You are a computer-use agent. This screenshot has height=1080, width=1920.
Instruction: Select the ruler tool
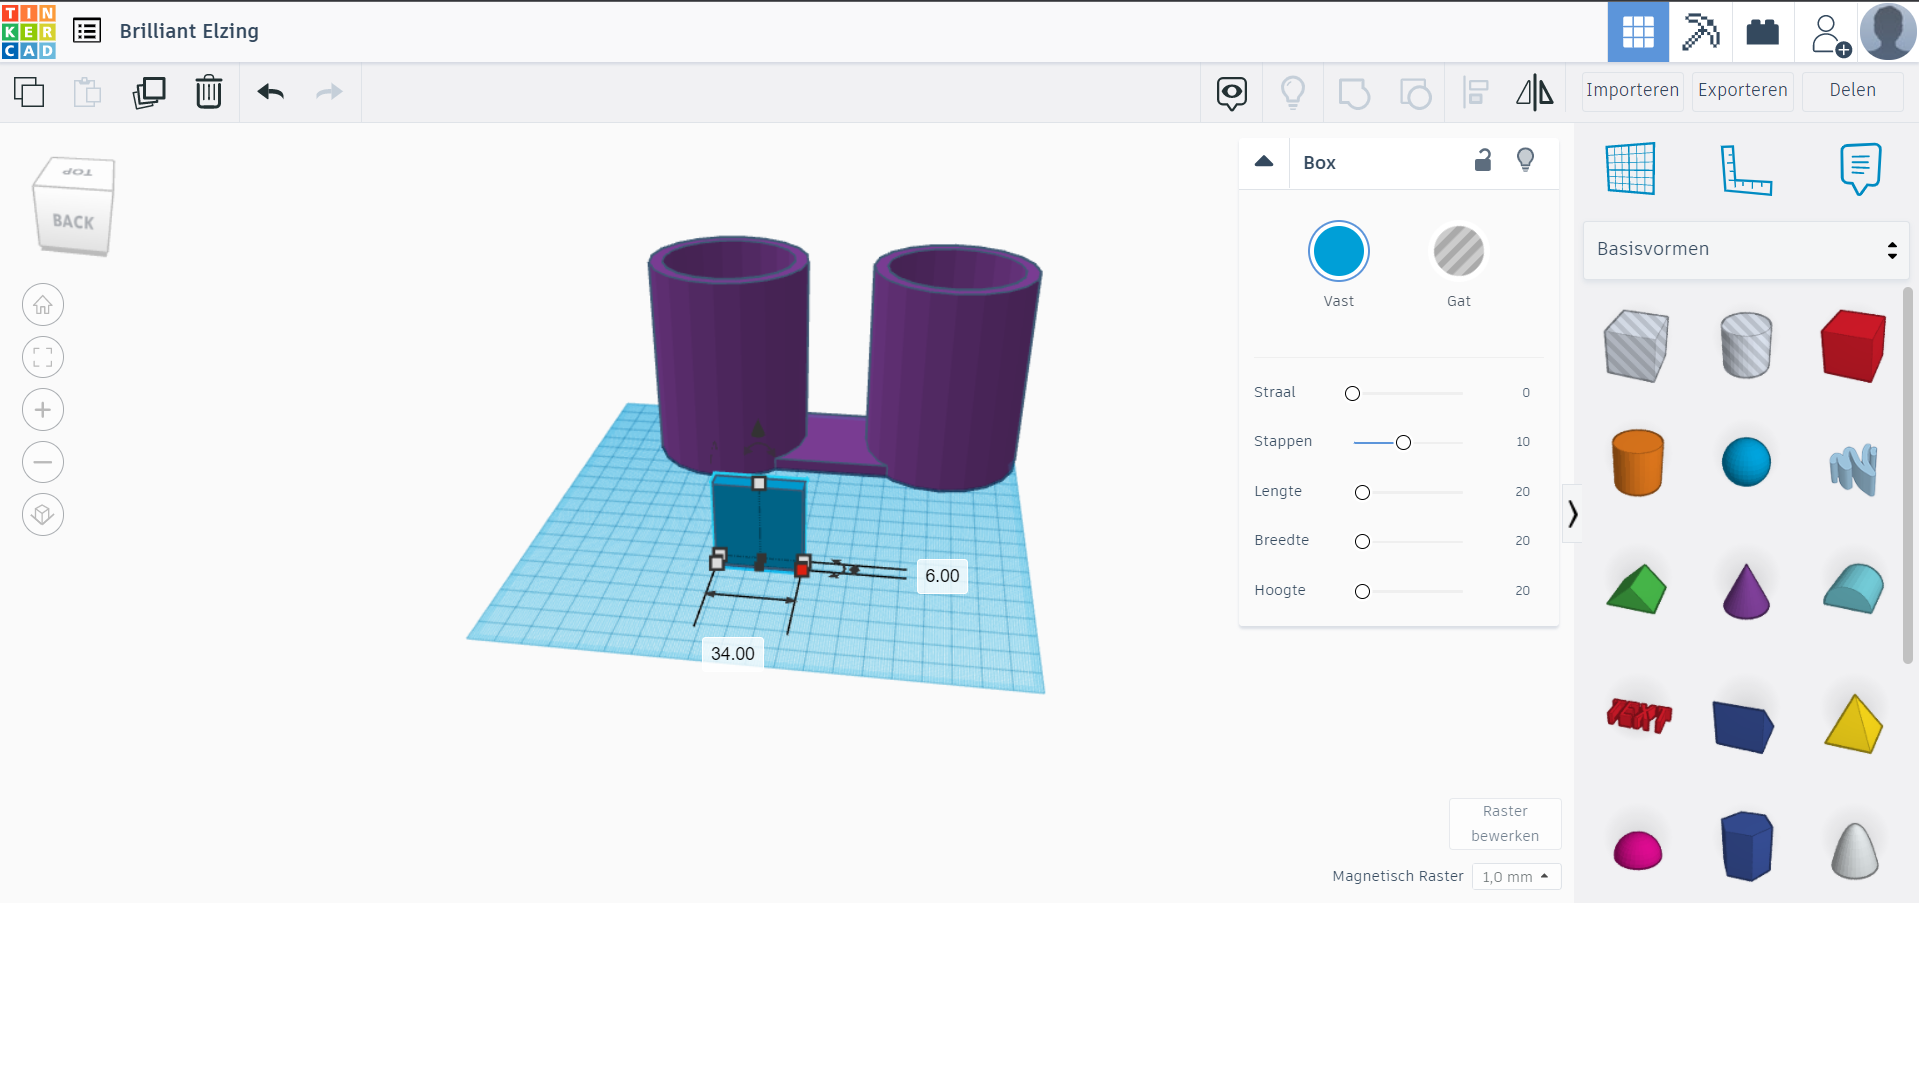[x=1745, y=168]
